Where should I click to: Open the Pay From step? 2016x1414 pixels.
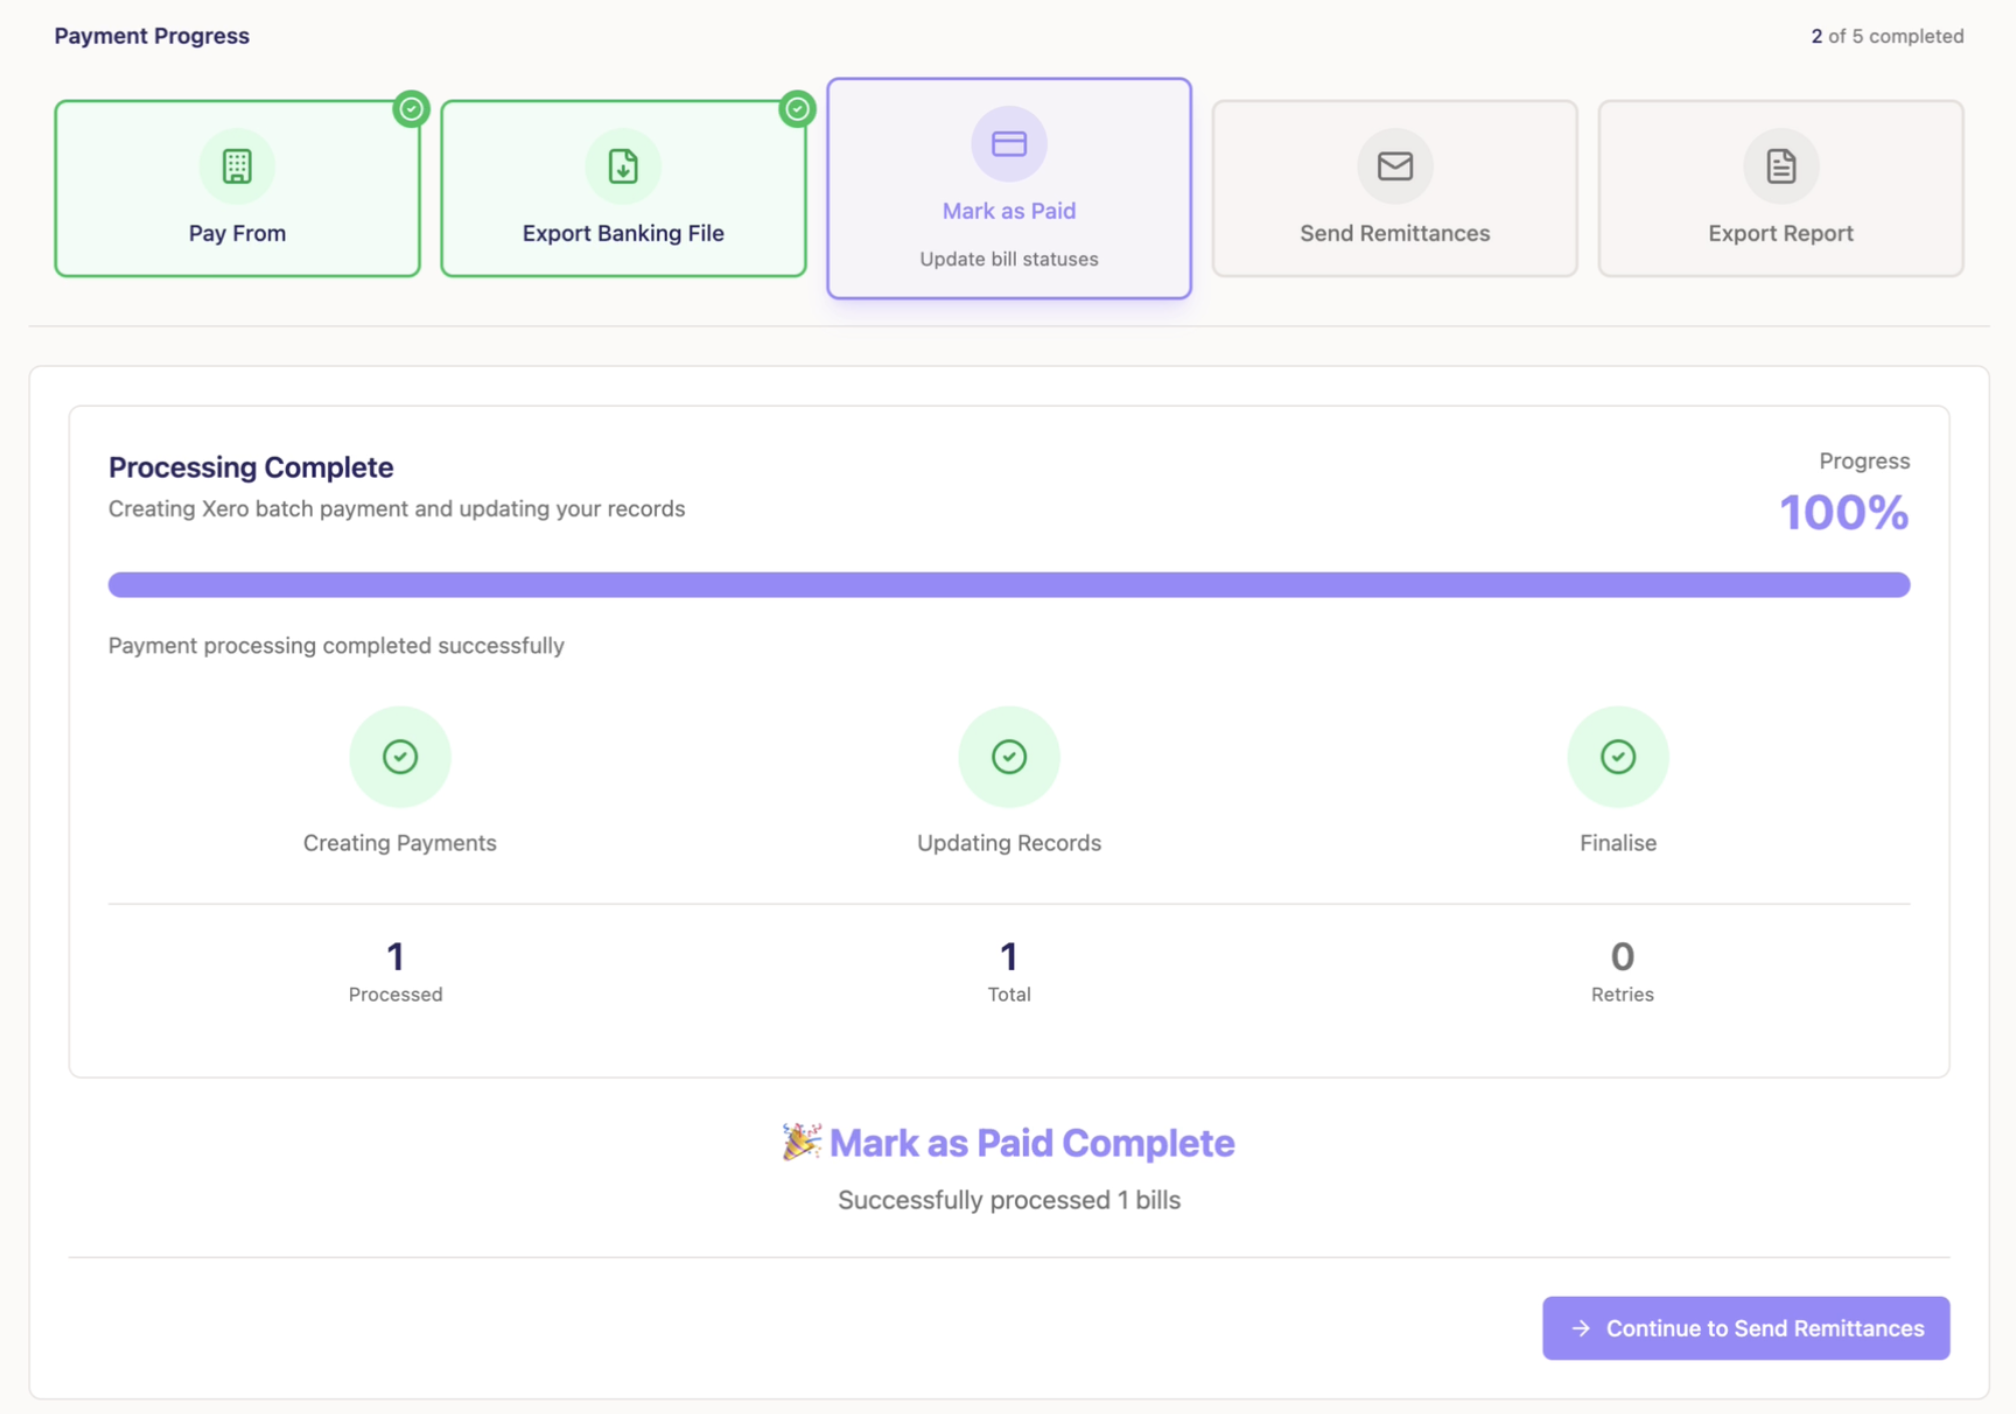(237, 233)
